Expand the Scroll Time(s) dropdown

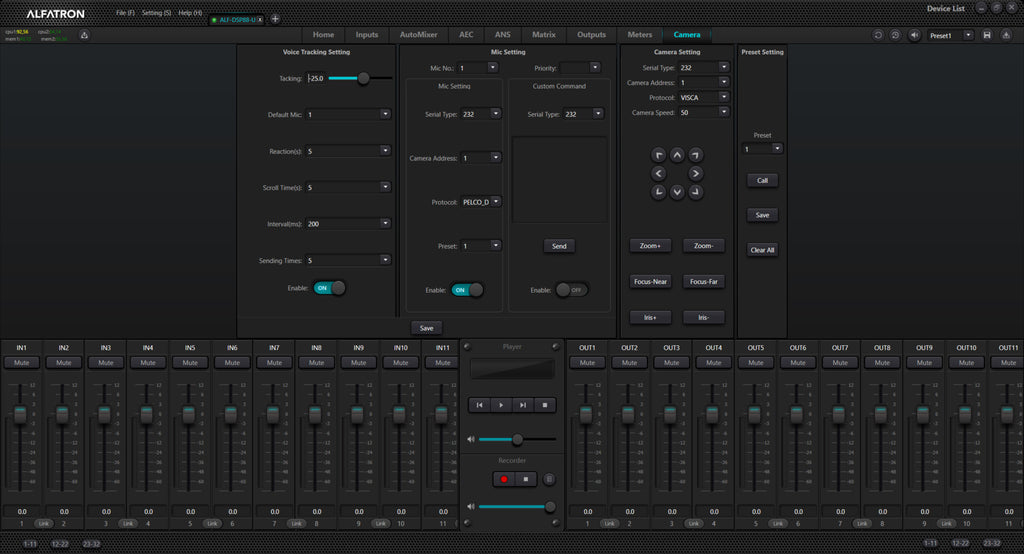click(x=385, y=187)
